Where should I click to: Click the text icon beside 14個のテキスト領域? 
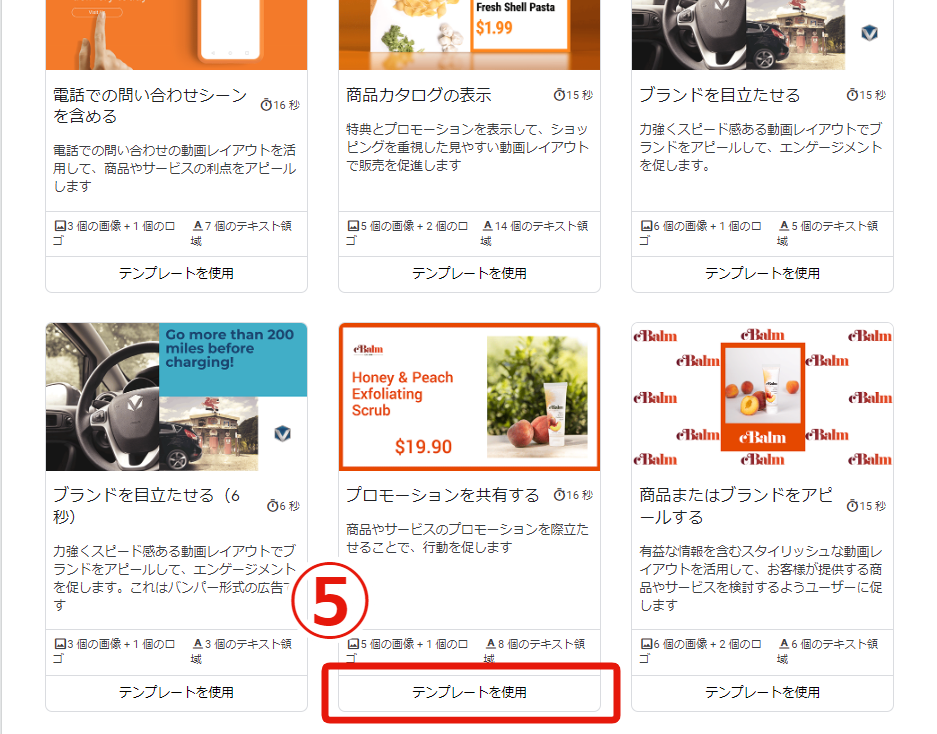487,226
